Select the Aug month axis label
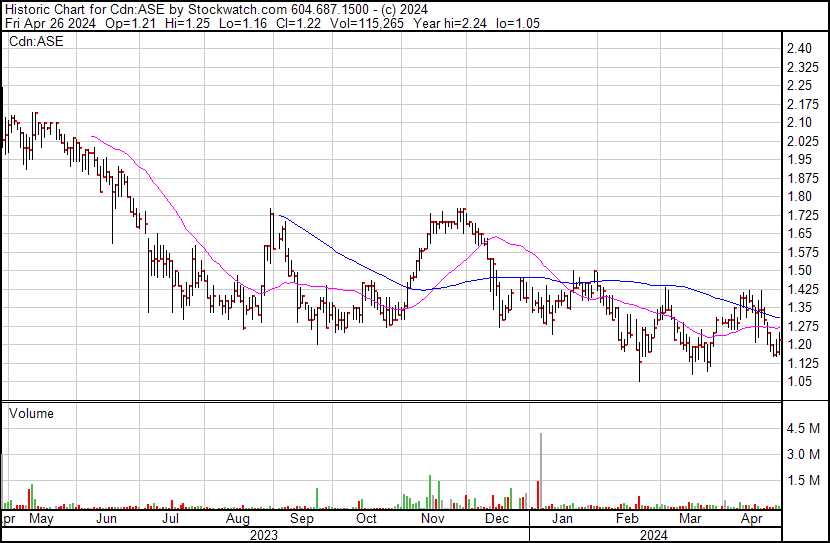 238,519
